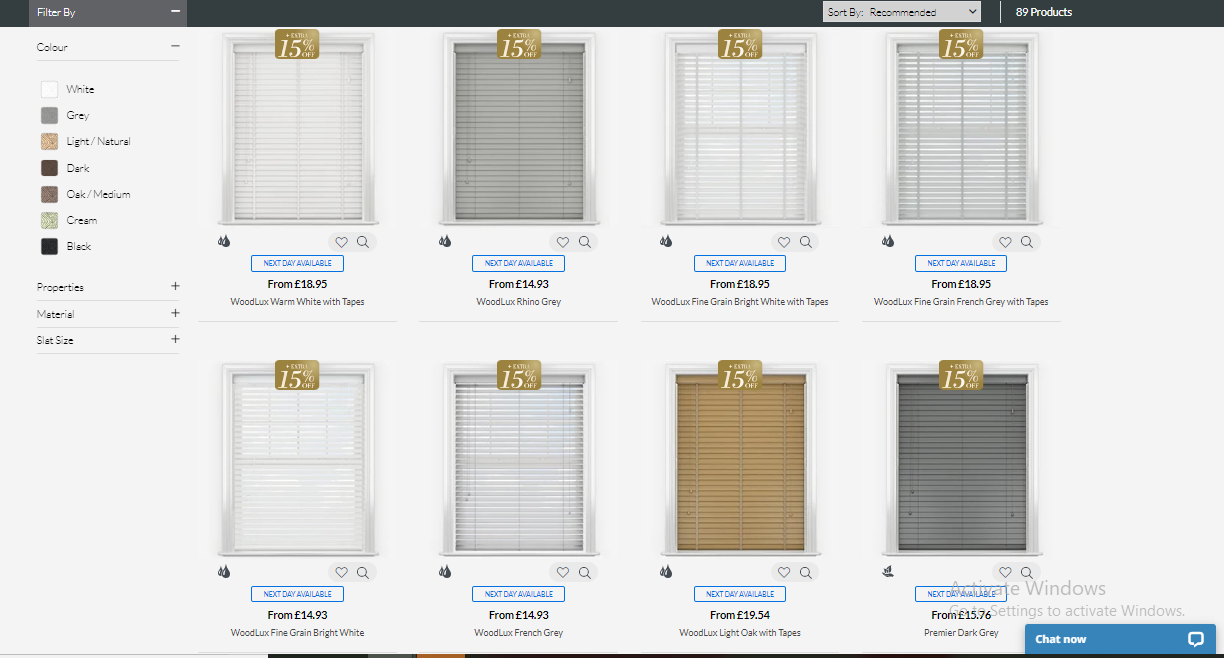Filter by Black colour swatch
This screenshot has height=658, width=1224.
(x=49, y=246)
